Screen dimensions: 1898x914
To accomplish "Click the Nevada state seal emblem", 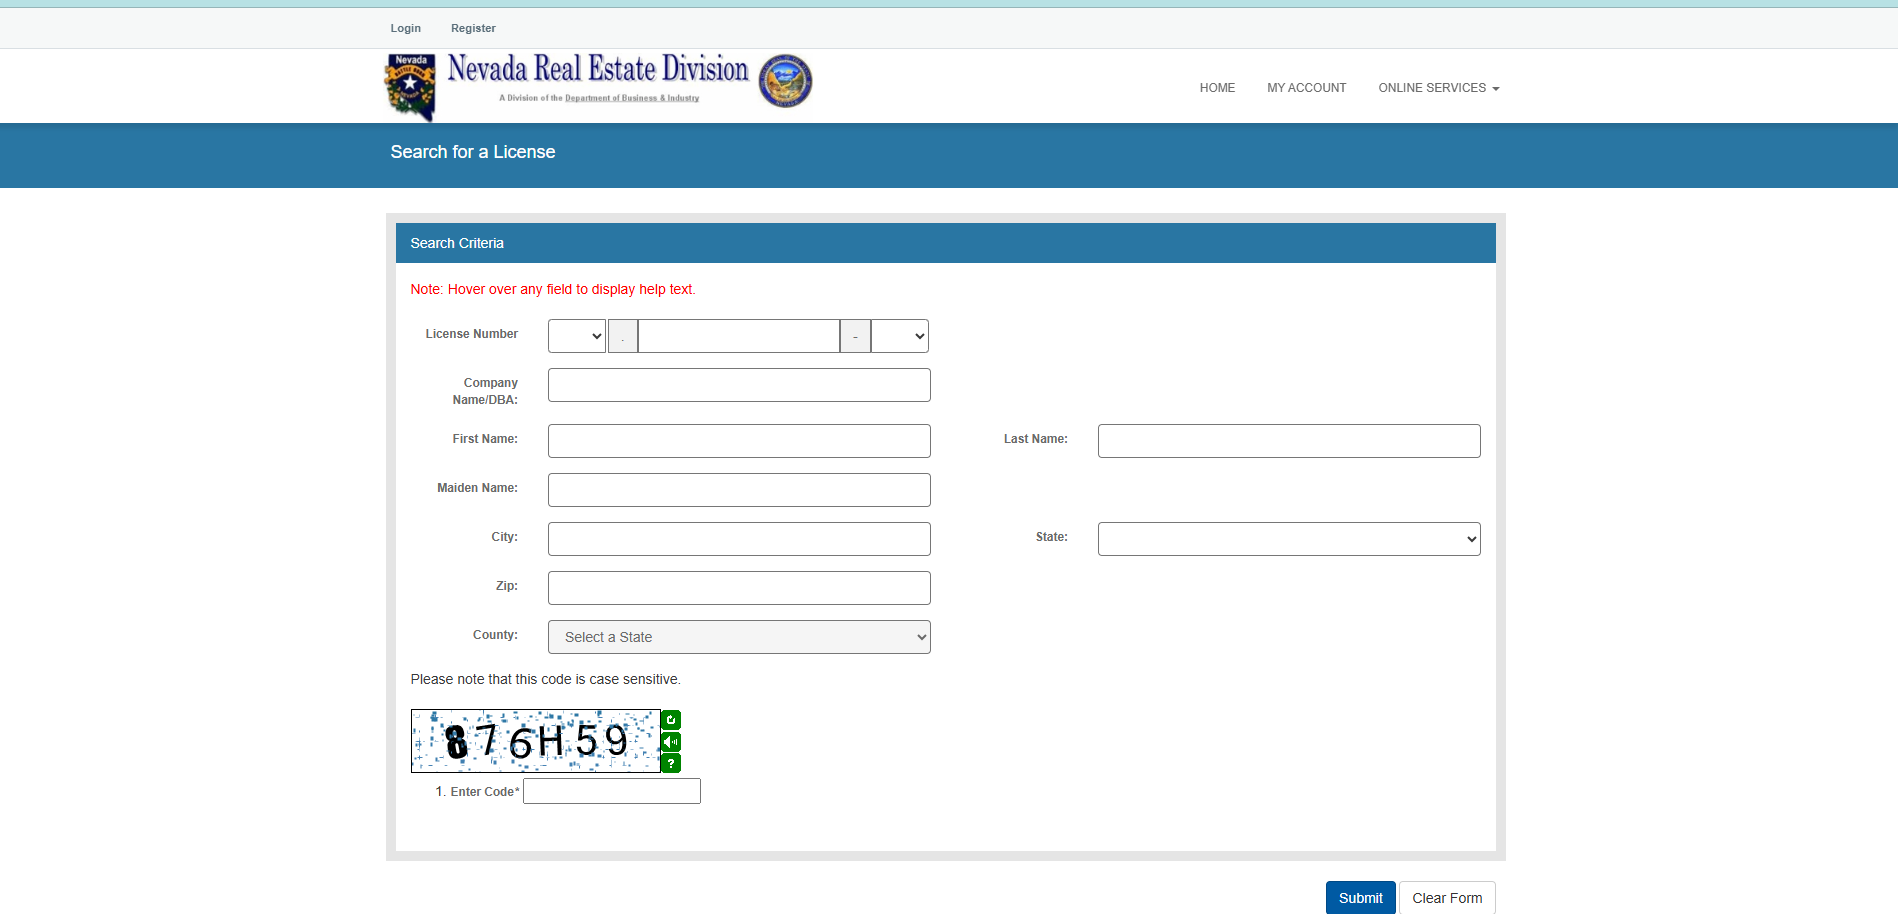I will coord(785,81).
